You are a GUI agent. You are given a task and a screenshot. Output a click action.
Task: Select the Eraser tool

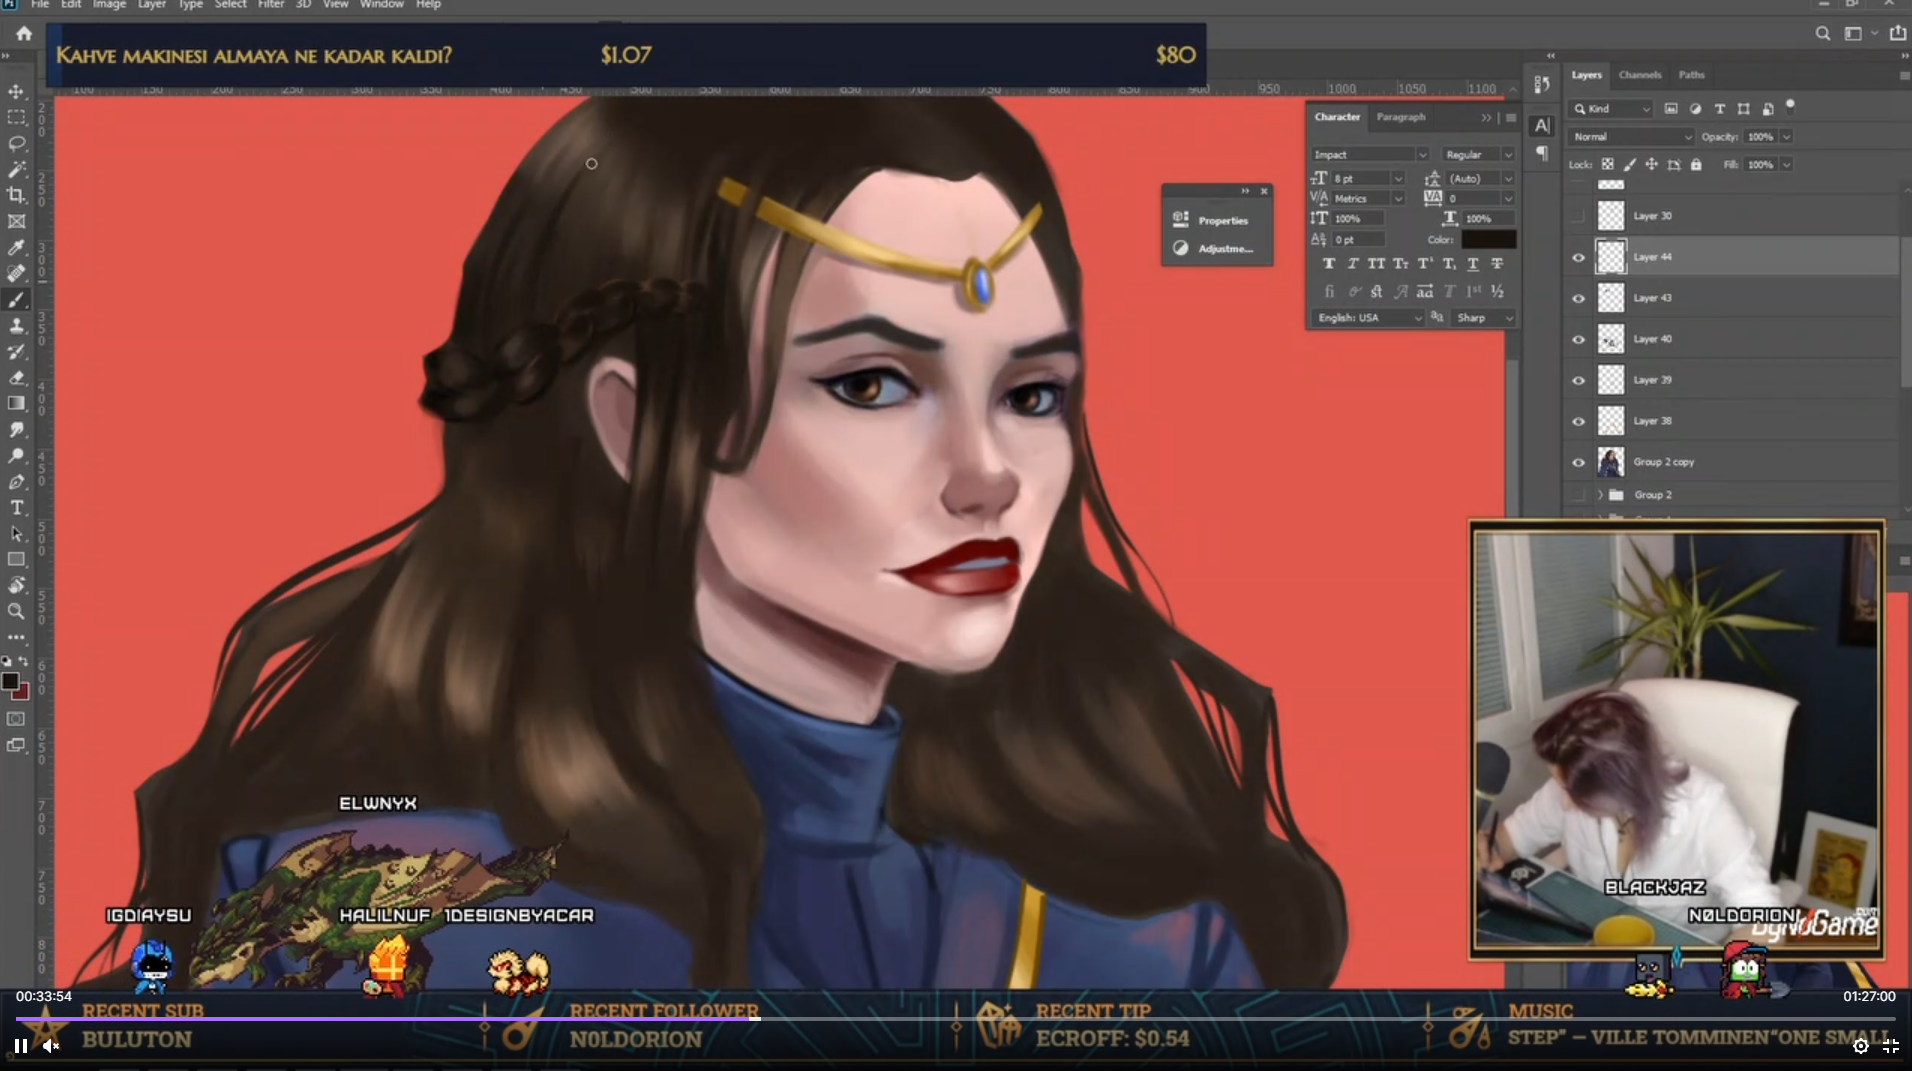tap(16, 378)
